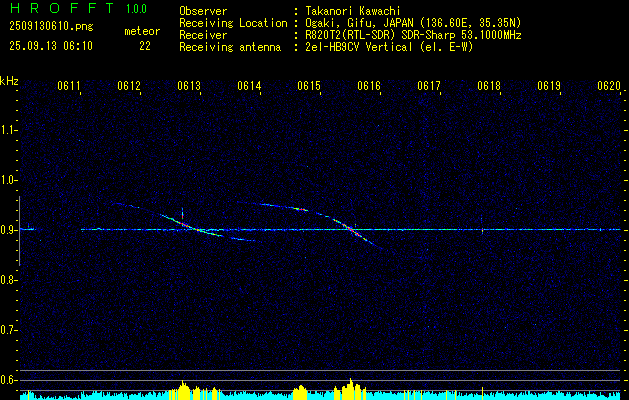This screenshot has width=629, height=400.
Task: Click the 0.8 kHz frequency label
Action: 8,280
